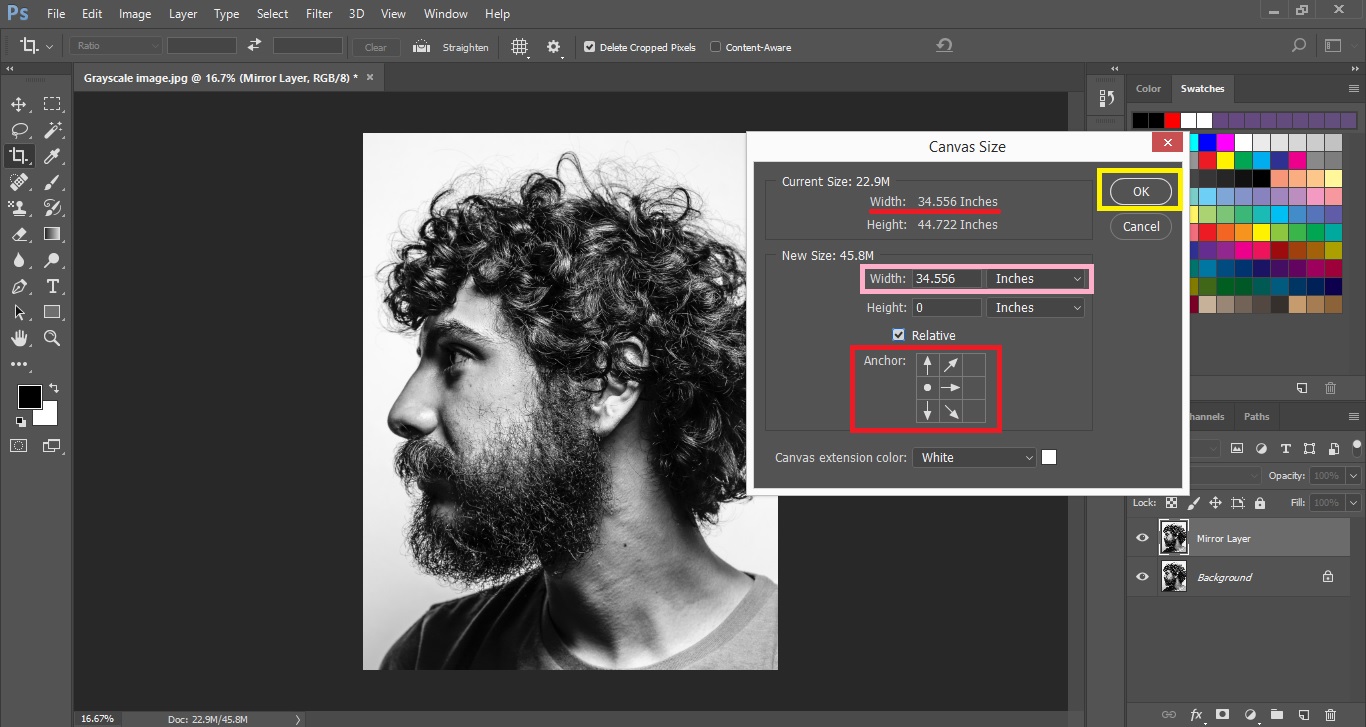Open the Canvas extension color dropdown
Screen dimensions: 1366x727
pyautogui.click(x=973, y=457)
